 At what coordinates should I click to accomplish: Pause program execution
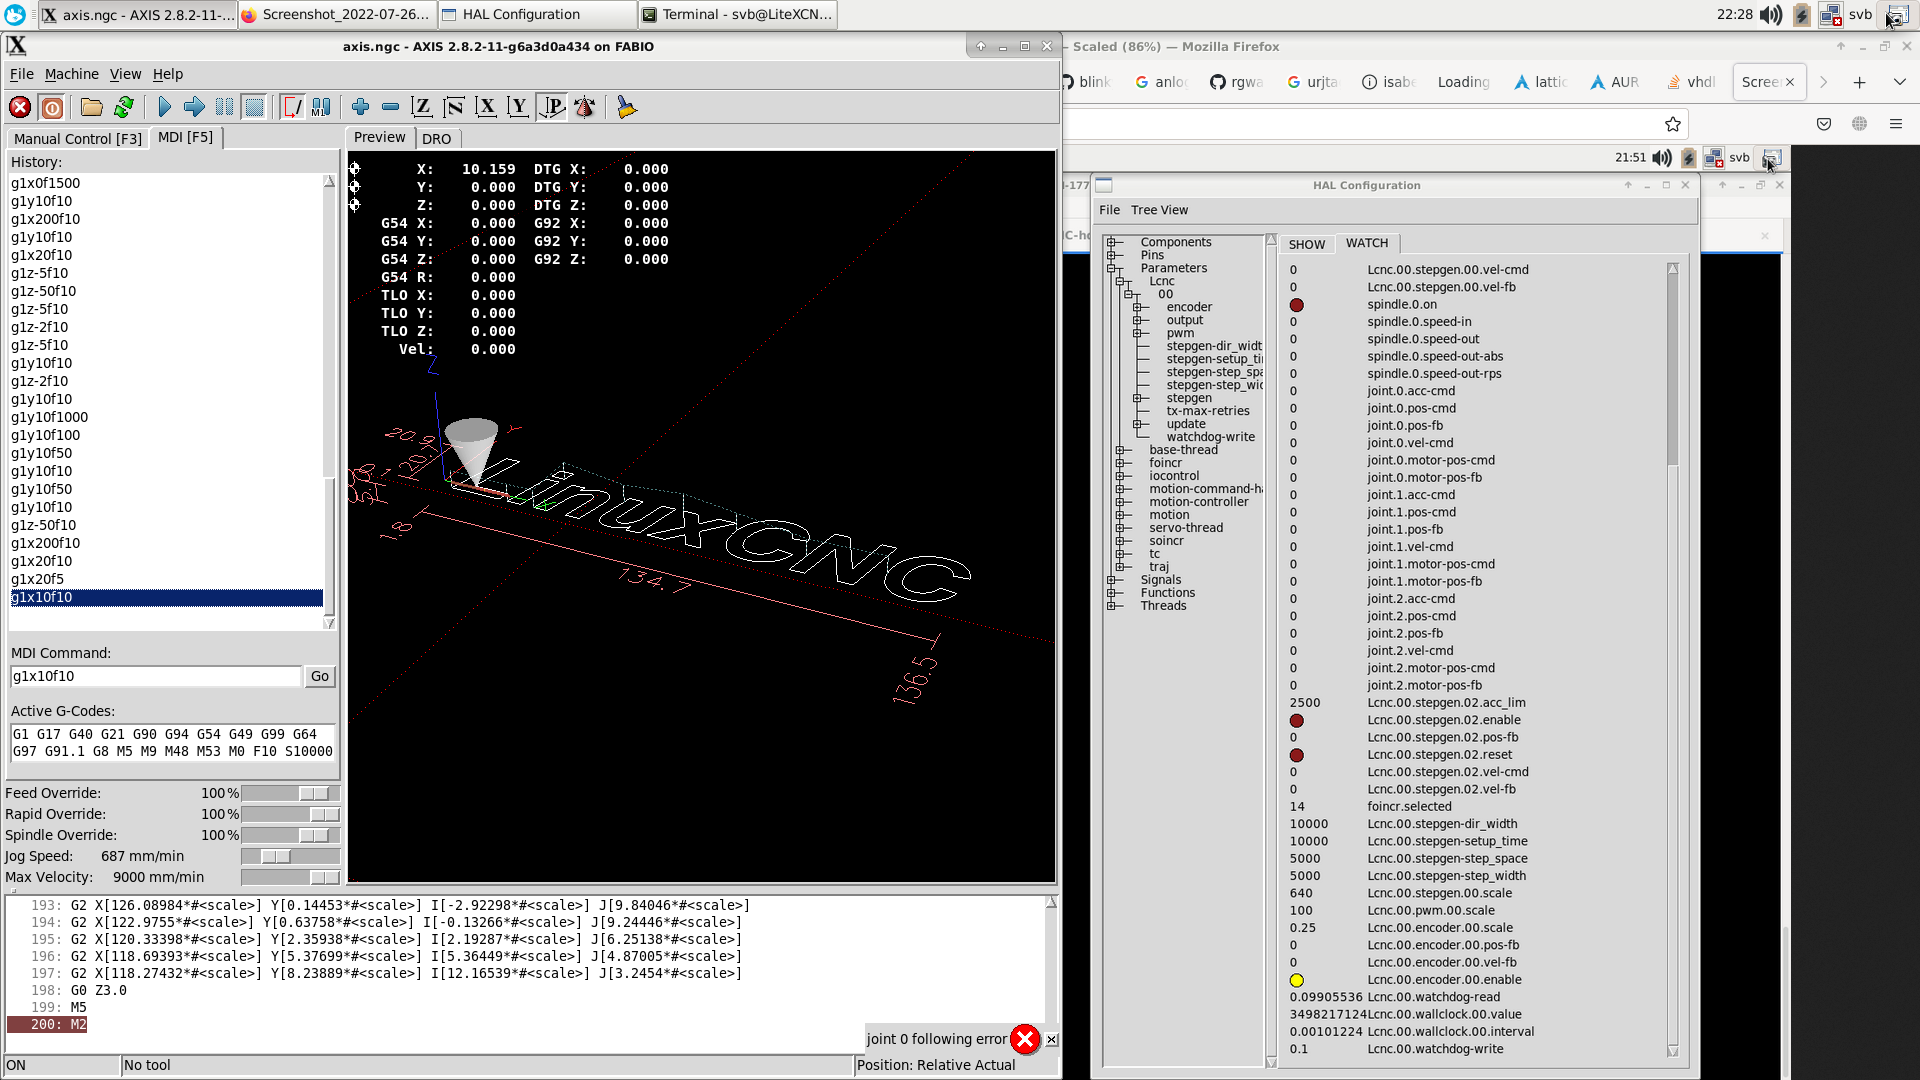pyautogui.click(x=224, y=107)
